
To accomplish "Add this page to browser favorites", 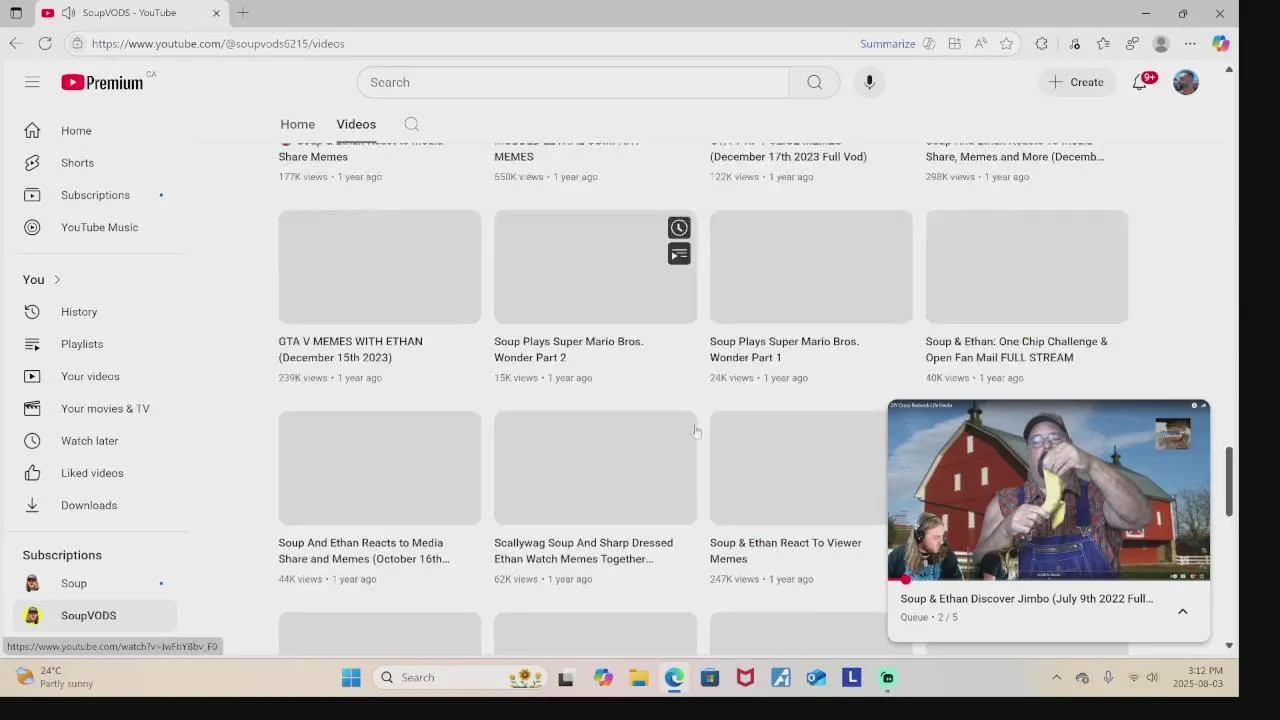I will pyautogui.click(x=1006, y=43).
